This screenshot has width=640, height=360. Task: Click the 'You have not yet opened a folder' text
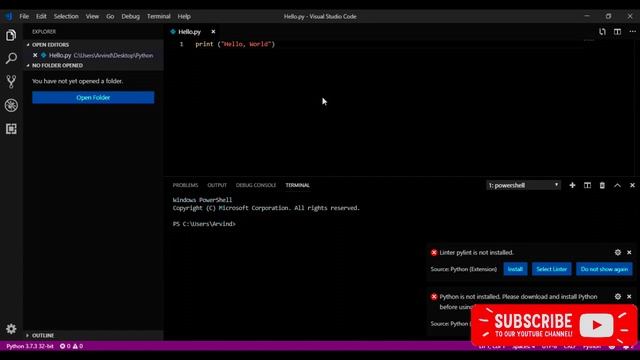tap(78, 81)
